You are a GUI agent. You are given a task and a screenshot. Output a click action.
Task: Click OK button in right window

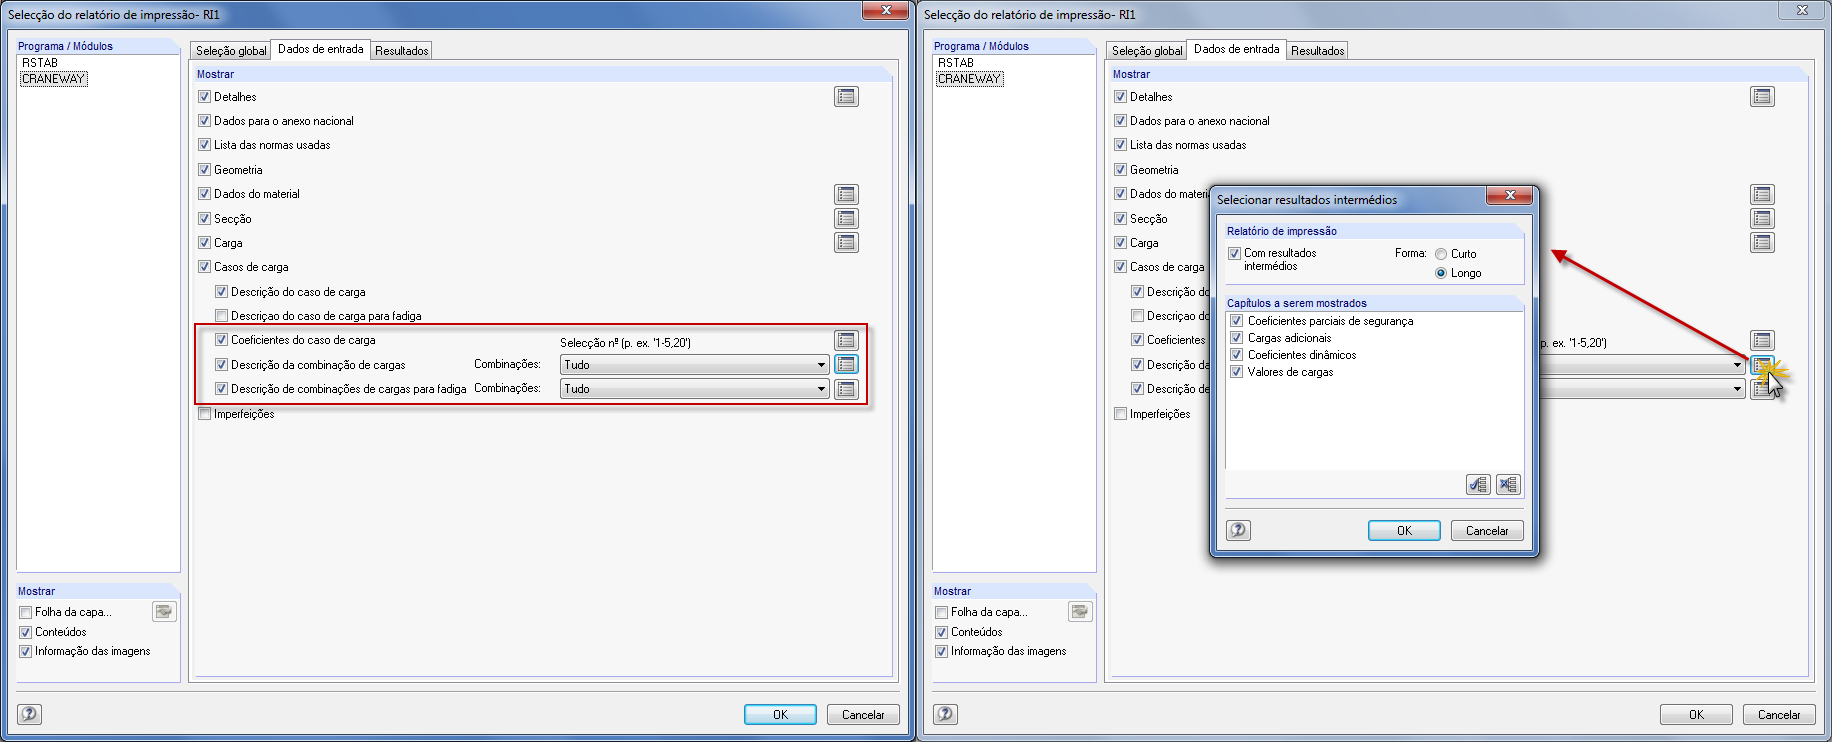pyautogui.click(x=1696, y=715)
